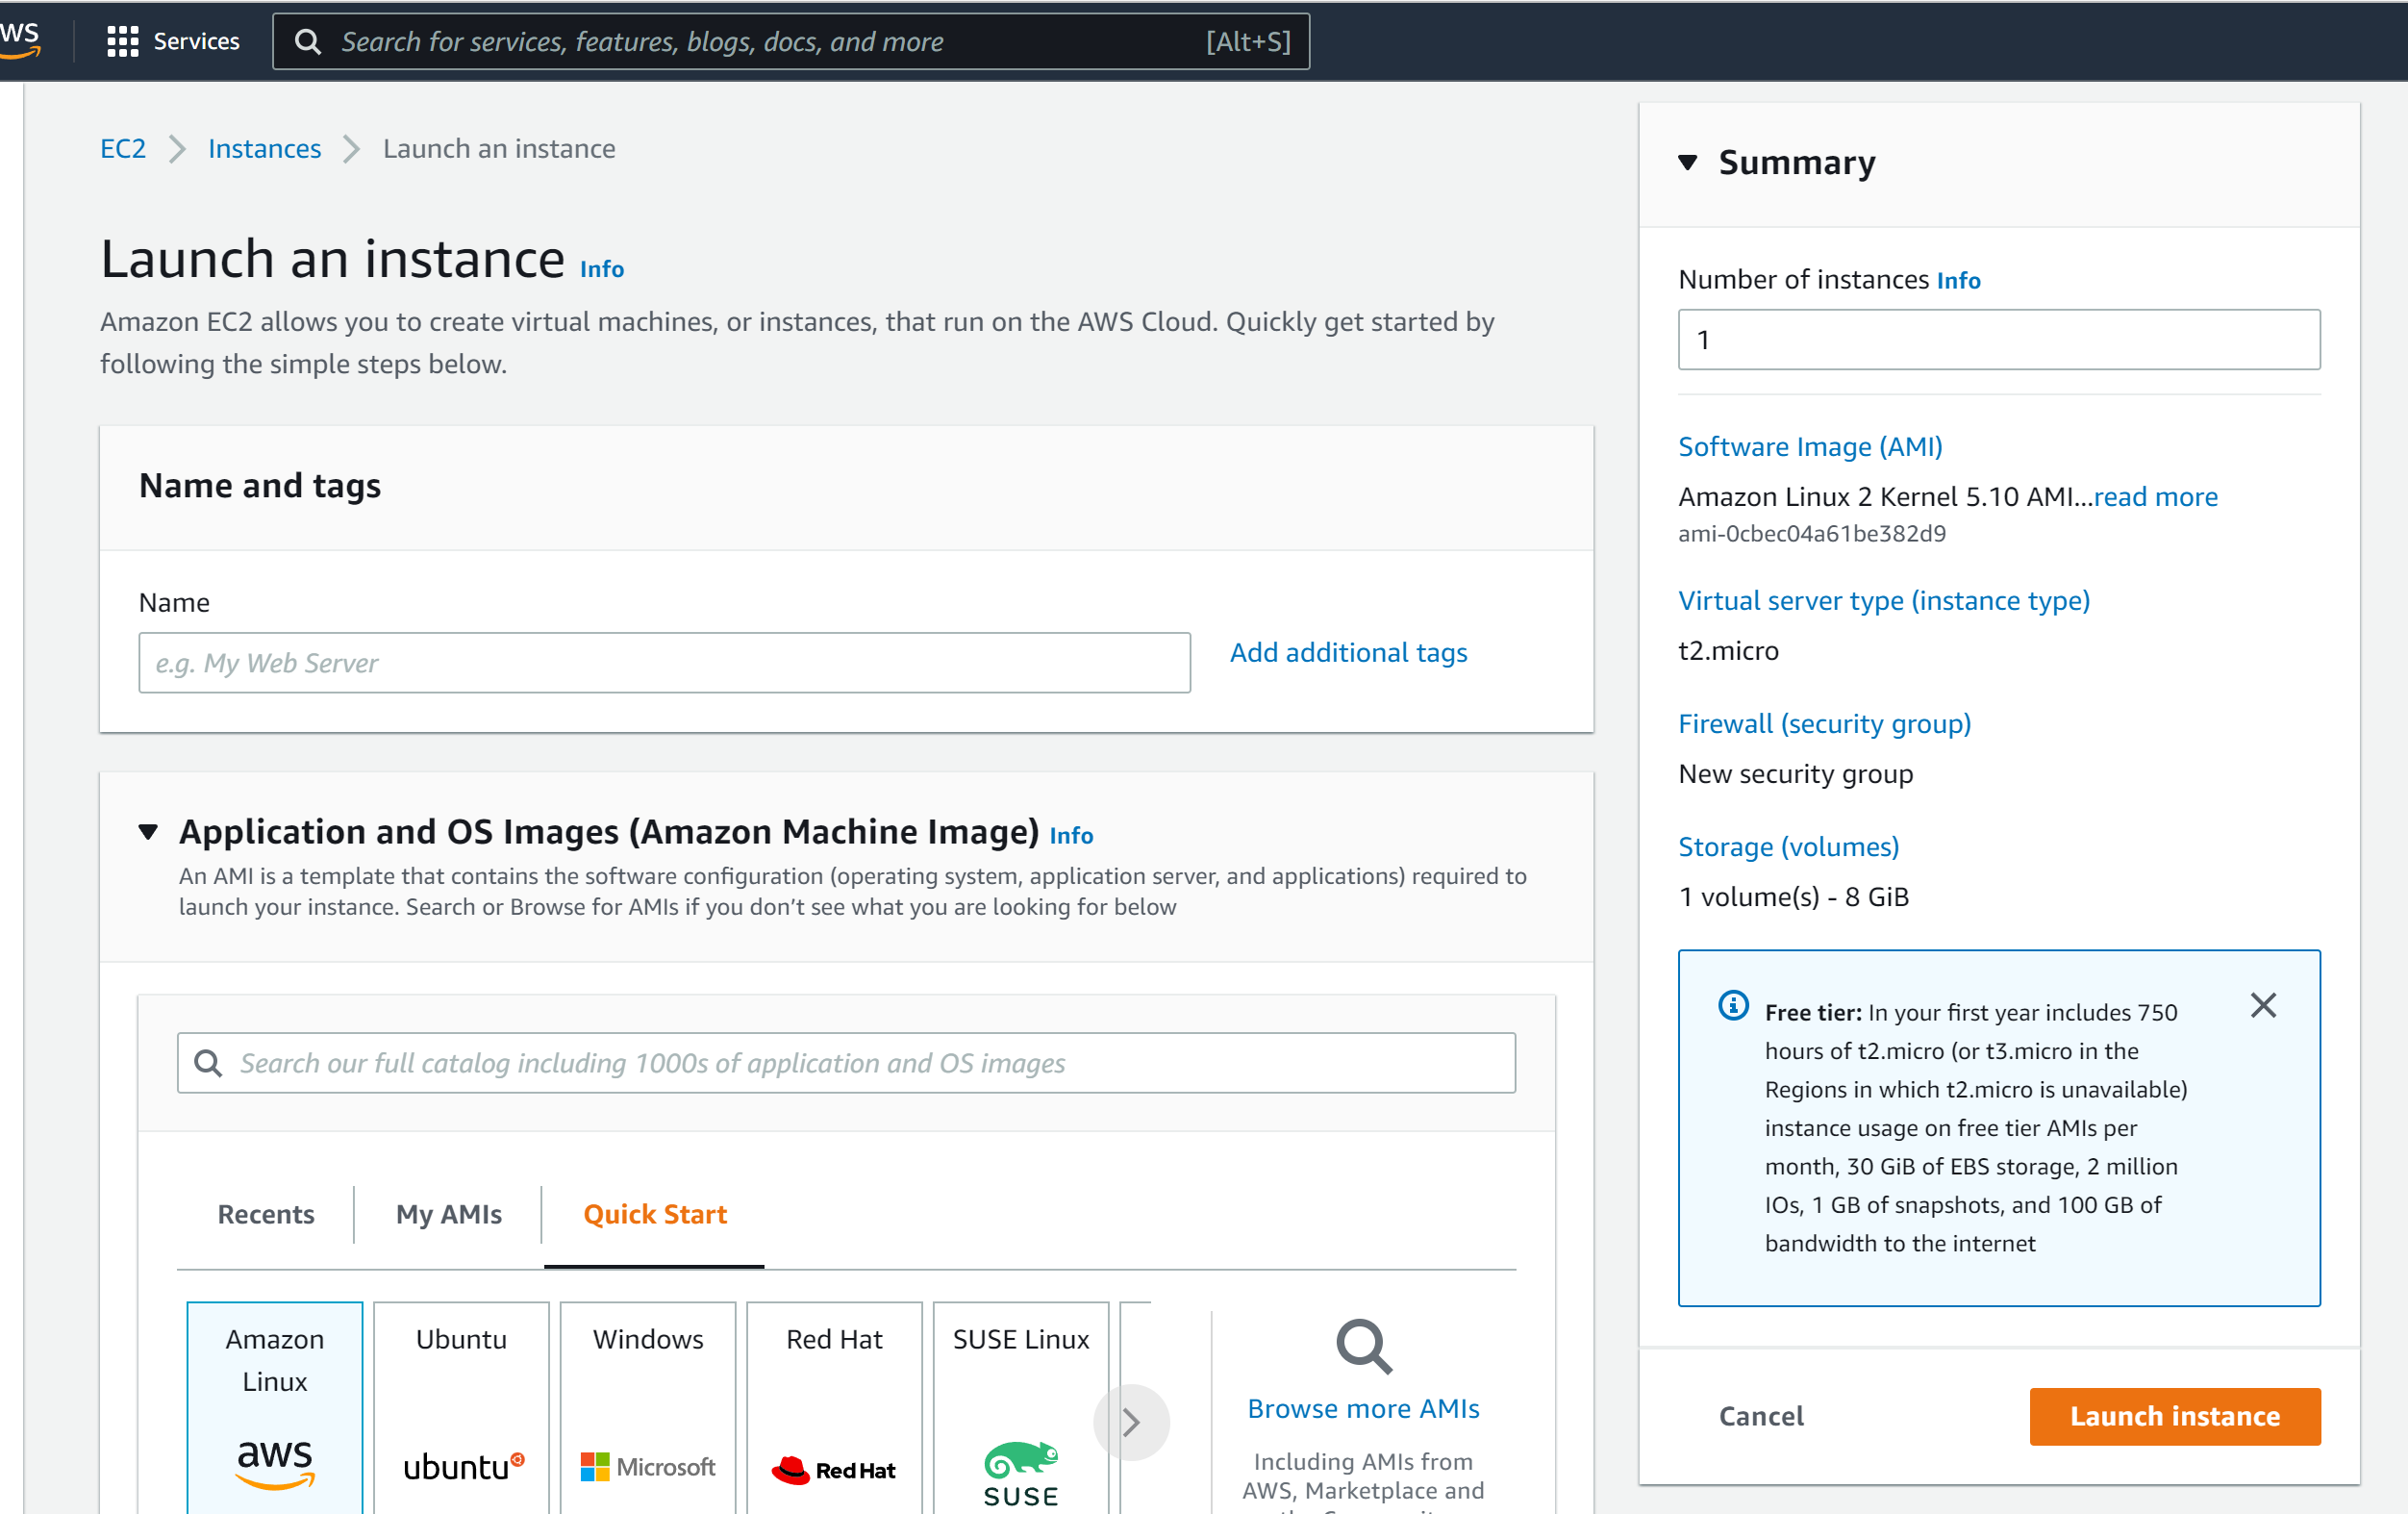This screenshot has height=1514, width=2408.
Task: Click the New security group text
Action: pos(1795,773)
